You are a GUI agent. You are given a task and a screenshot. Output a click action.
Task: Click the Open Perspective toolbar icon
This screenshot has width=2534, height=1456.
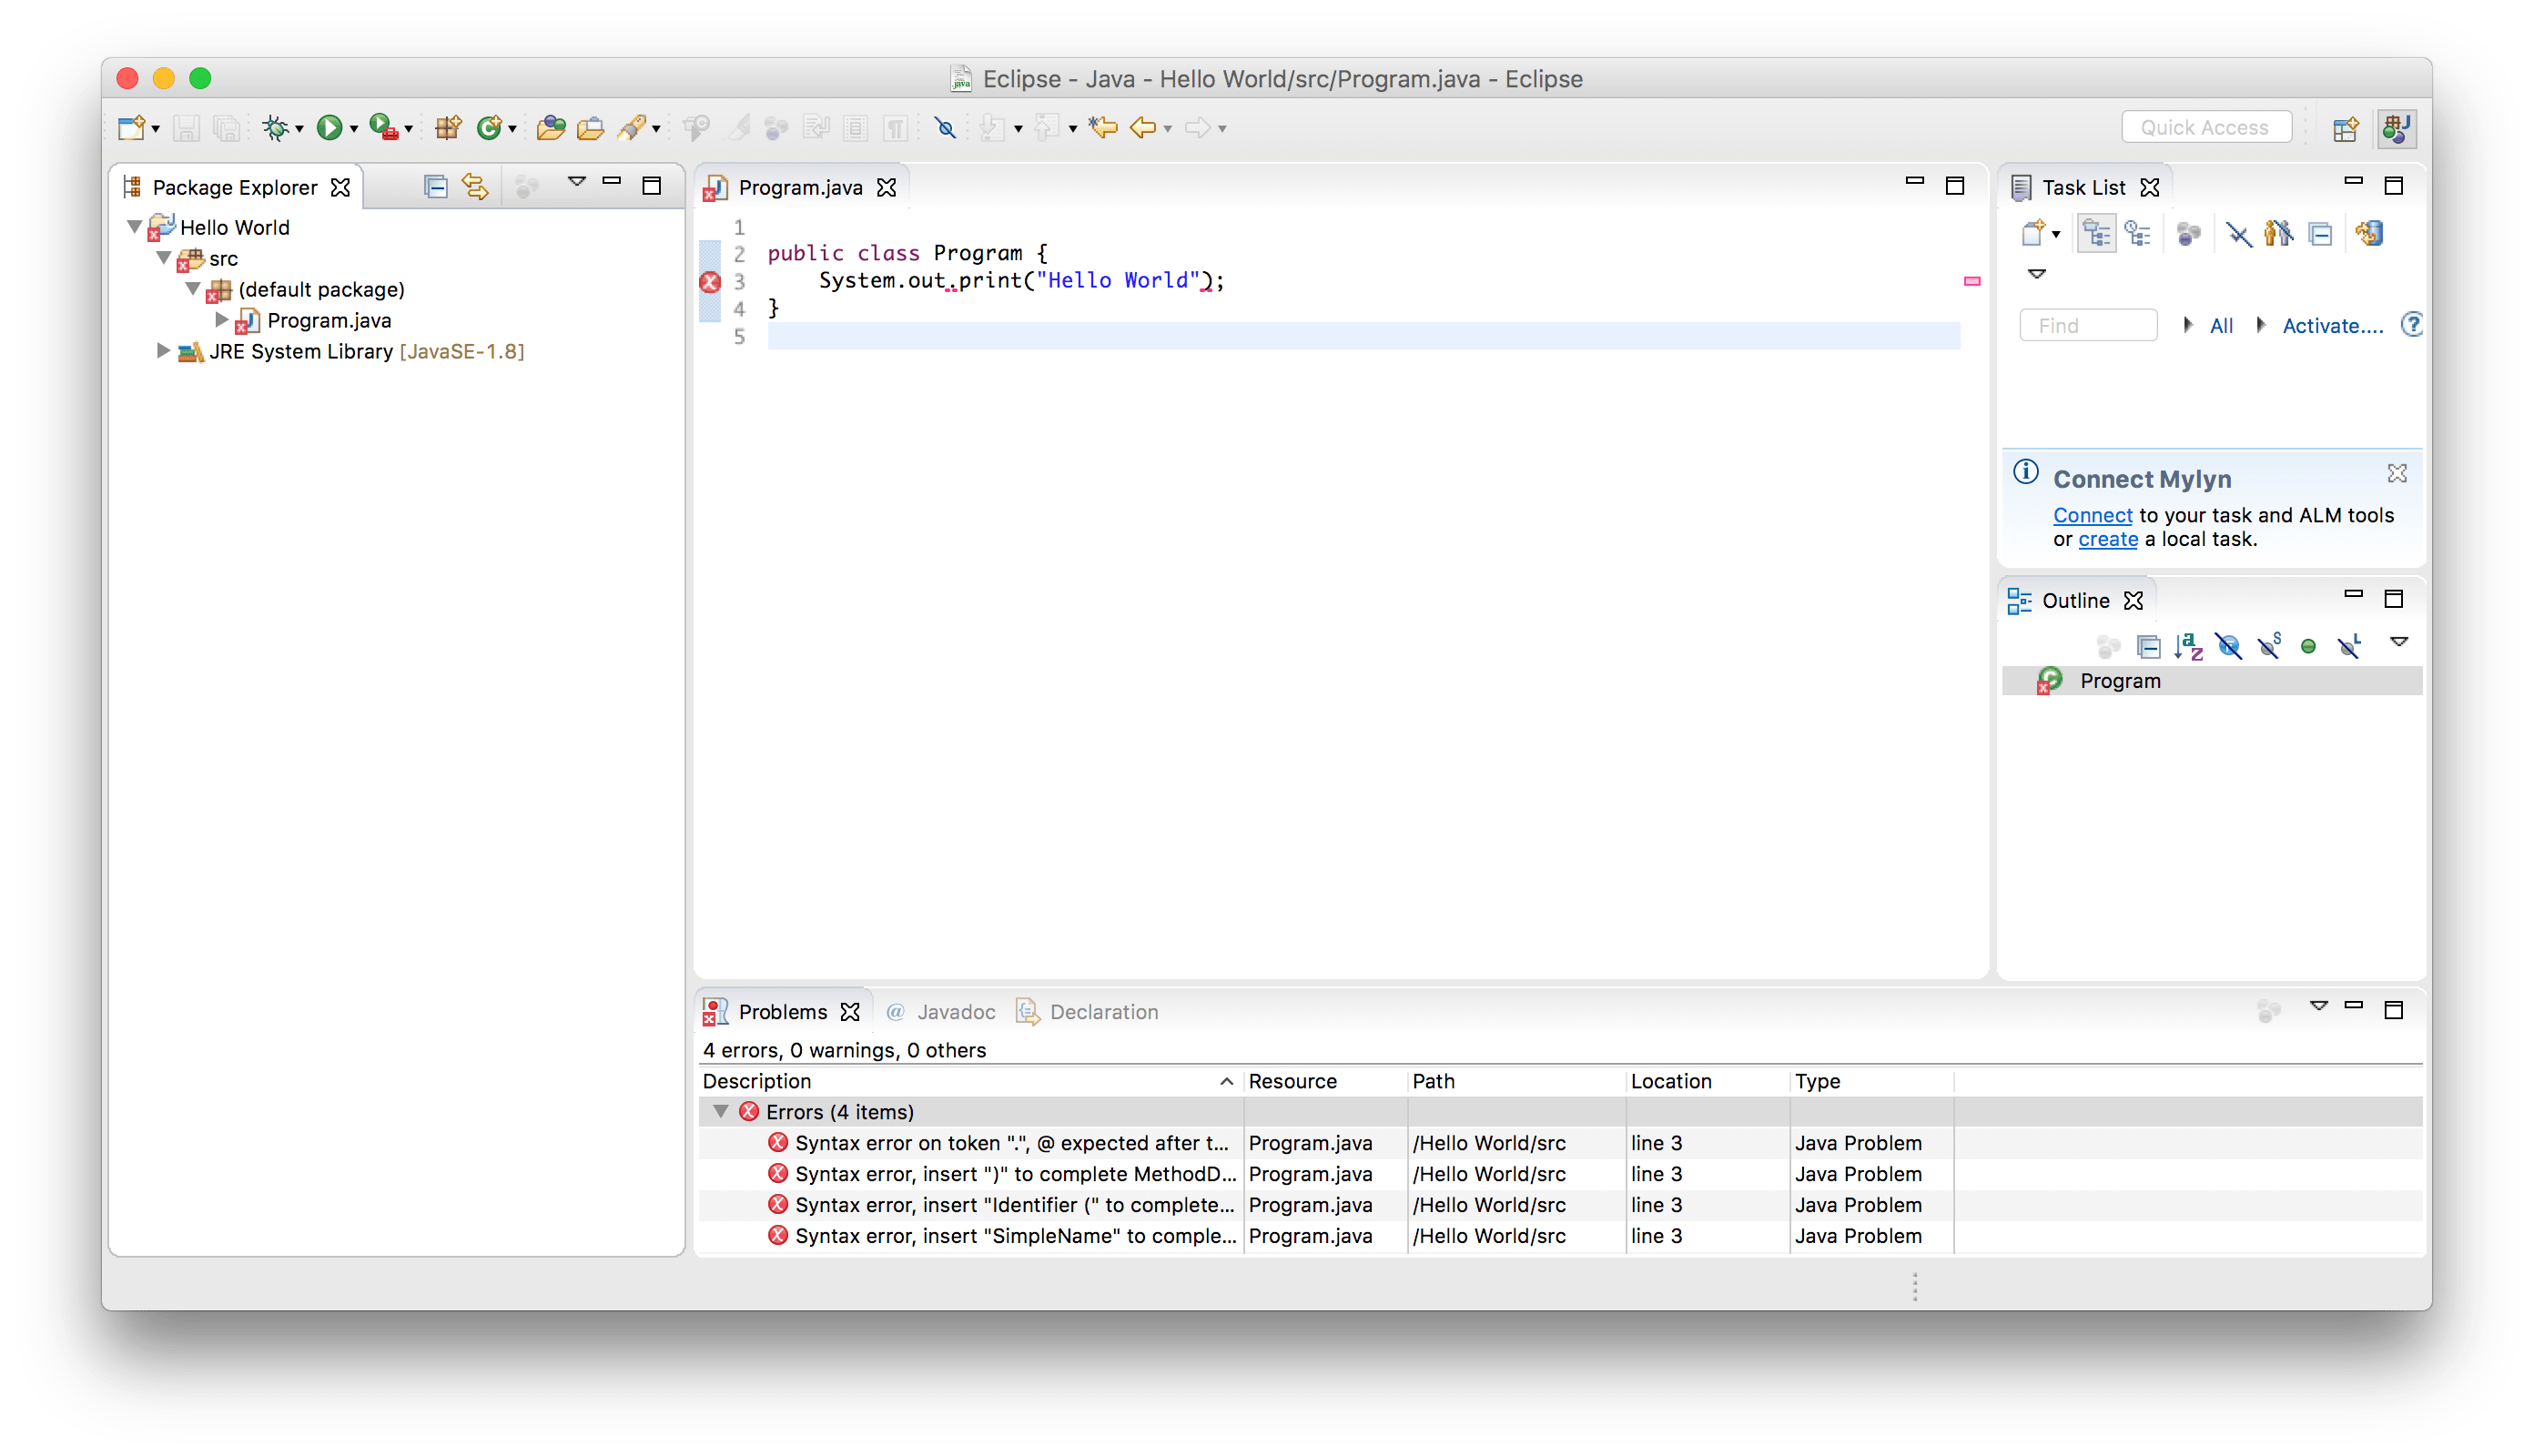click(2345, 128)
